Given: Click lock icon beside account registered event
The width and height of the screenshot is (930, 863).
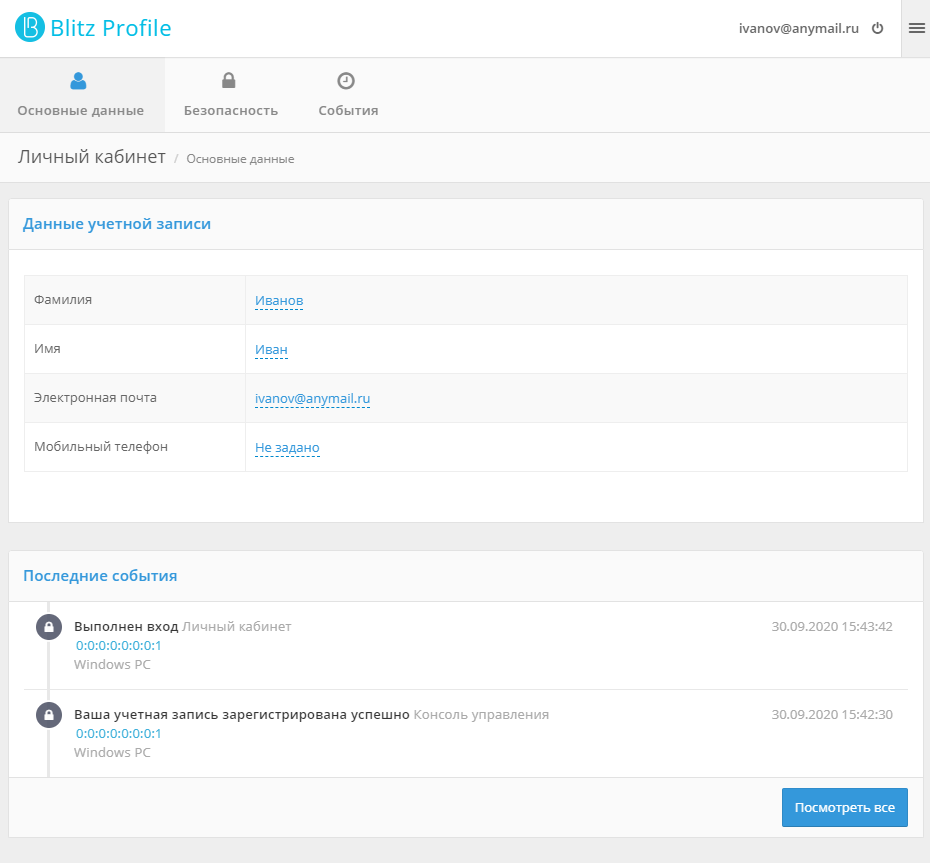Looking at the screenshot, I should 47,715.
